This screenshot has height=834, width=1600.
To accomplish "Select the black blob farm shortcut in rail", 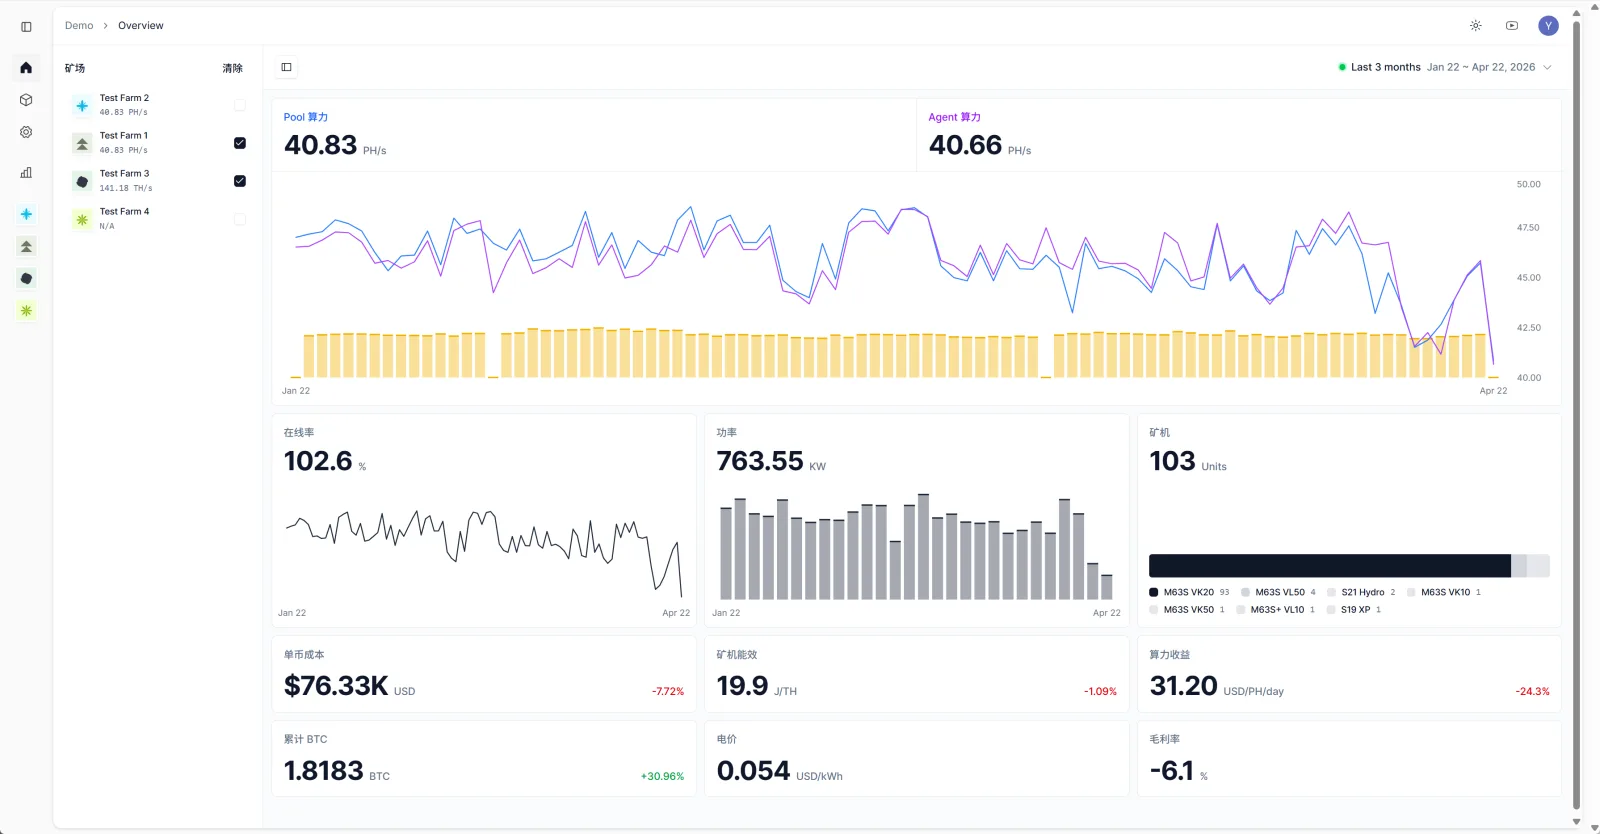I will click(26, 278).
